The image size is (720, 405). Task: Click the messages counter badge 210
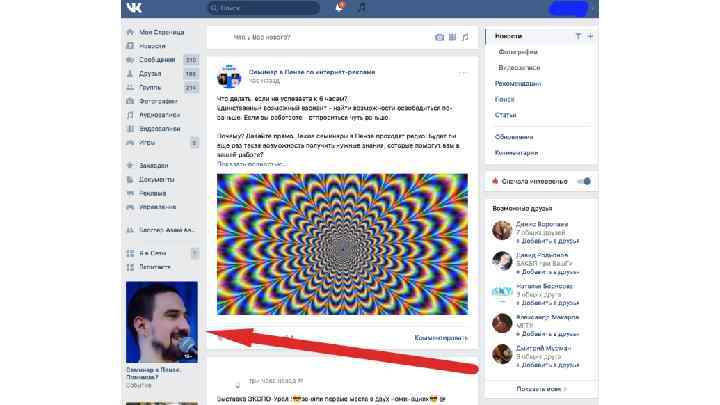coord(191,60)
